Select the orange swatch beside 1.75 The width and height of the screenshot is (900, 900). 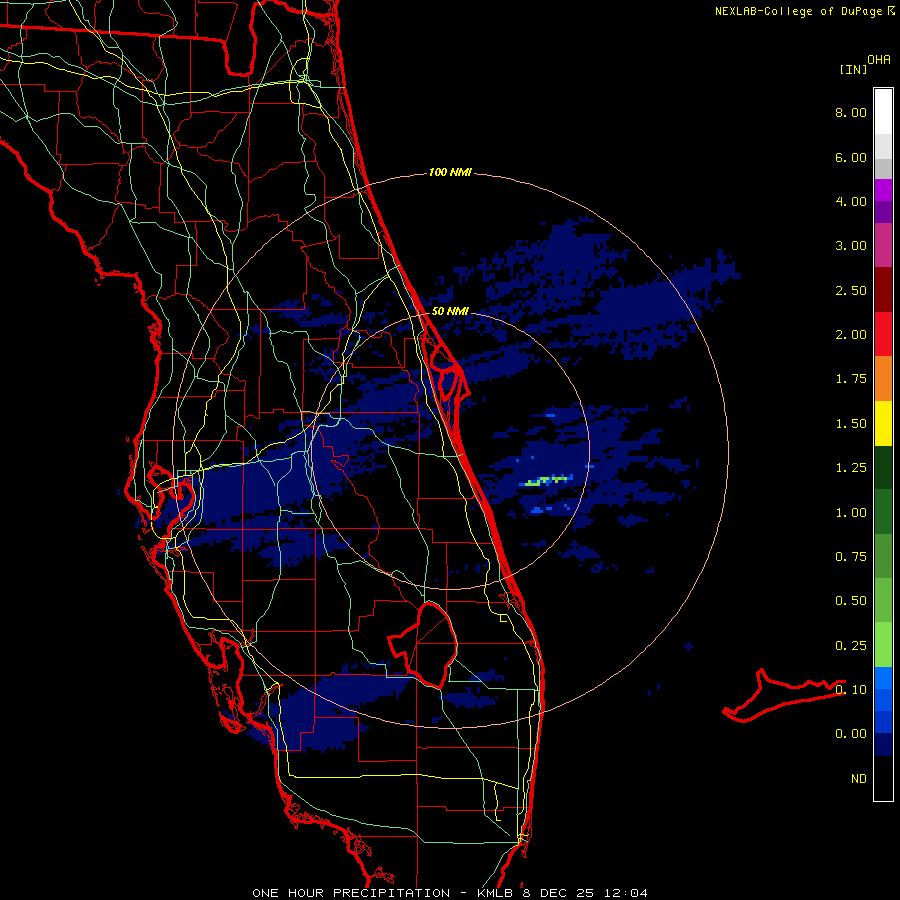click(x=883, y=379)
